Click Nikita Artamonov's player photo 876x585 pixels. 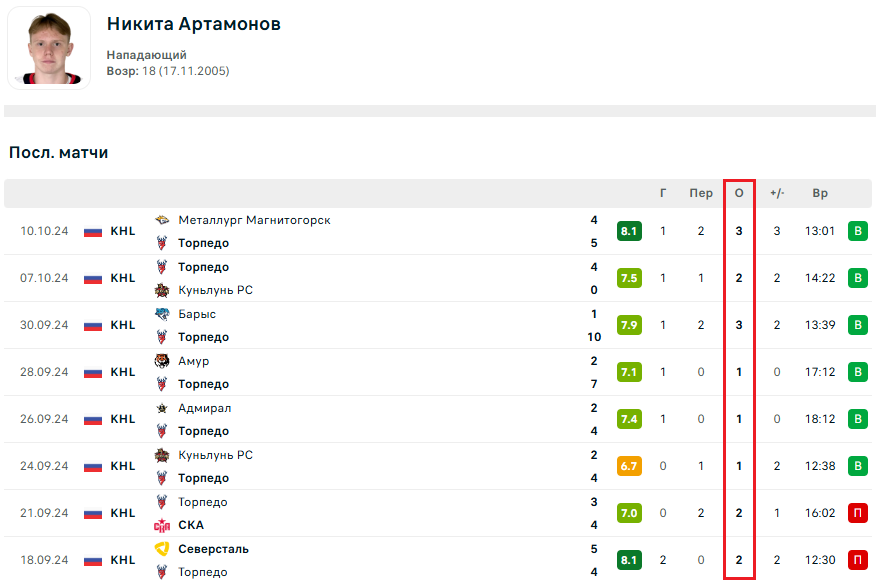(x=49, y=49)
